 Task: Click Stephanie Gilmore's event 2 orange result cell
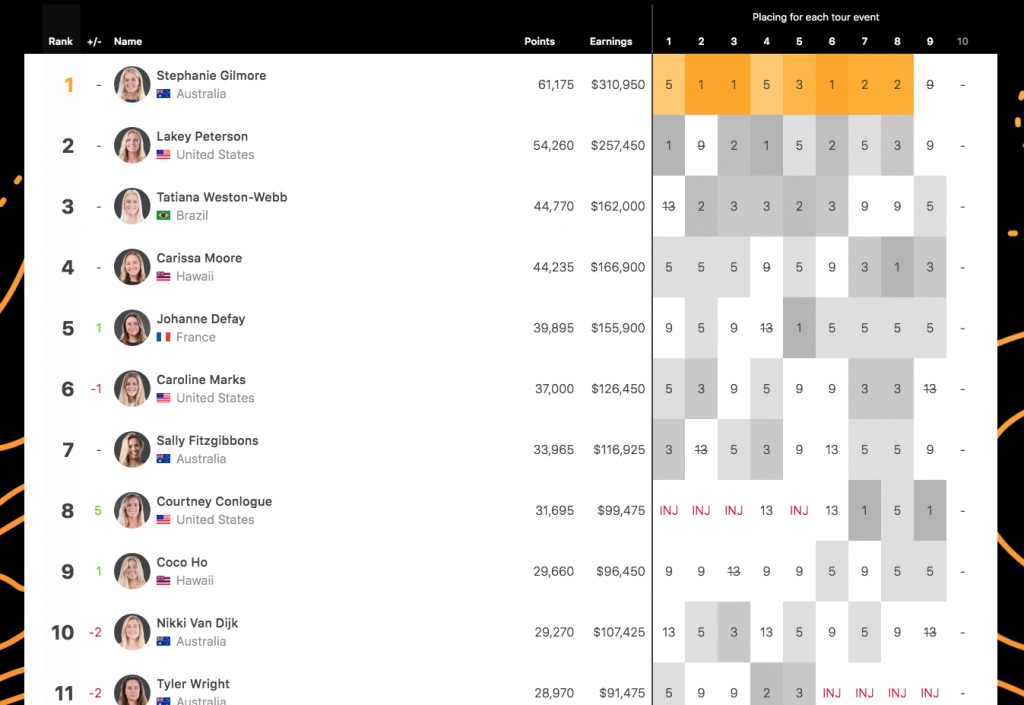[701, 85]
